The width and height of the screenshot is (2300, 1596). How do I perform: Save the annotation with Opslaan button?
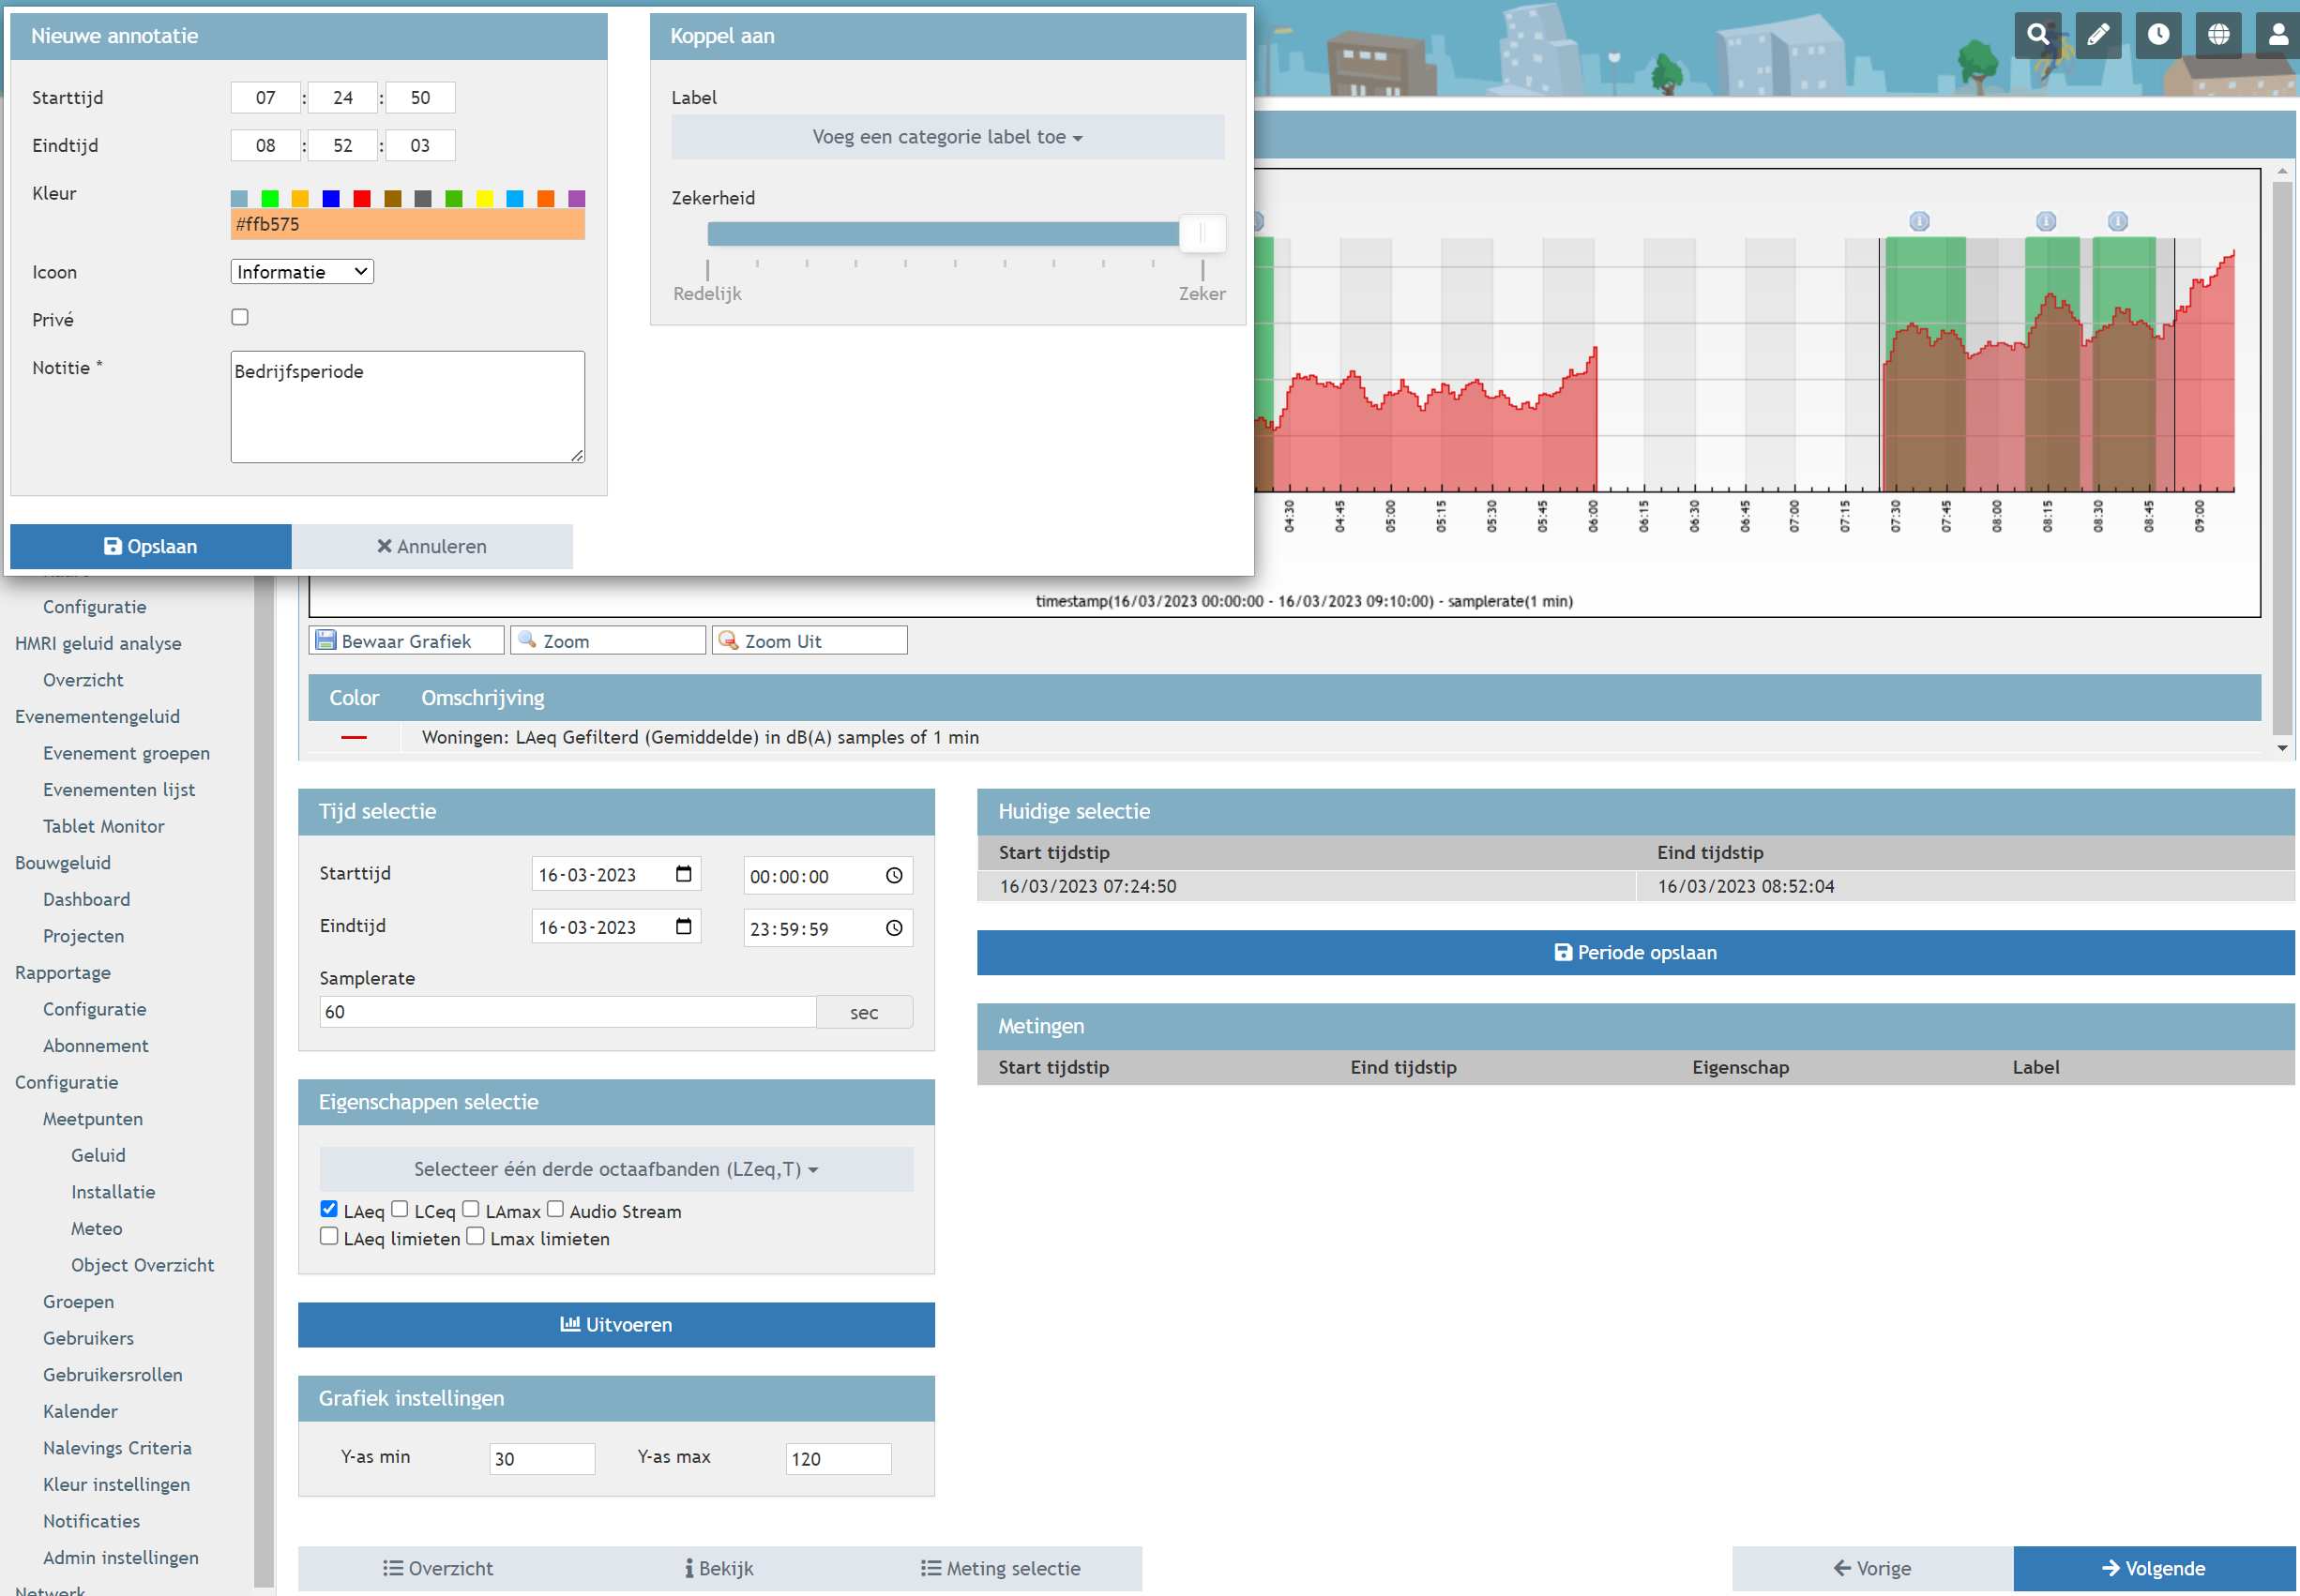tap(151, 546)
